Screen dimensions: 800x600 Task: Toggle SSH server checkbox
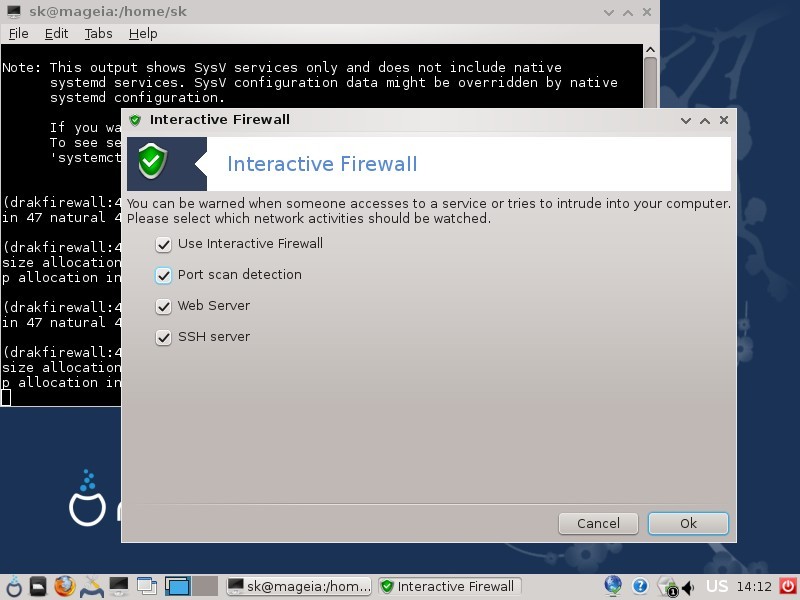pos(163,338)
